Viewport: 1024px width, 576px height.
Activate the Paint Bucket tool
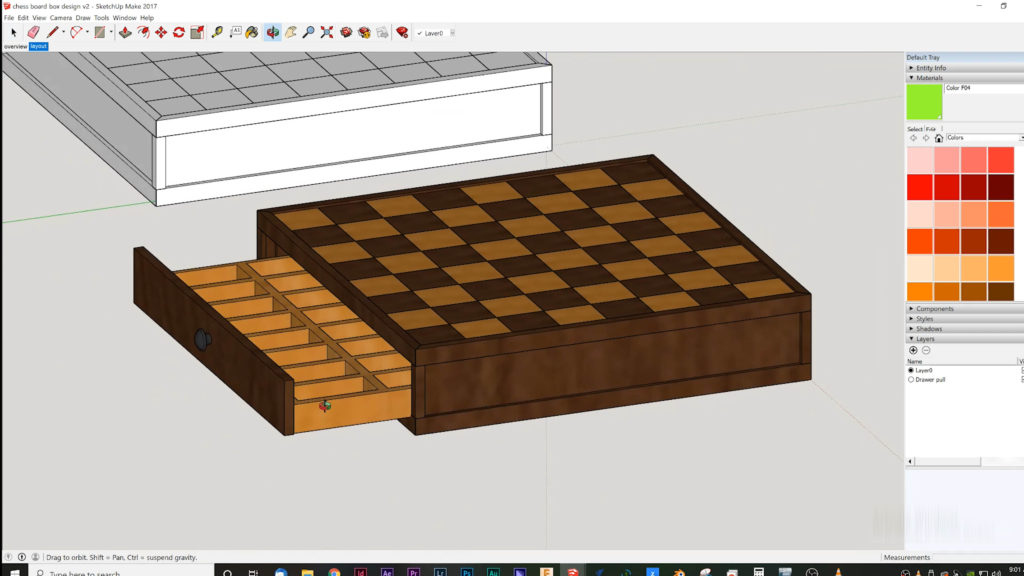click(x=252, y=33)
